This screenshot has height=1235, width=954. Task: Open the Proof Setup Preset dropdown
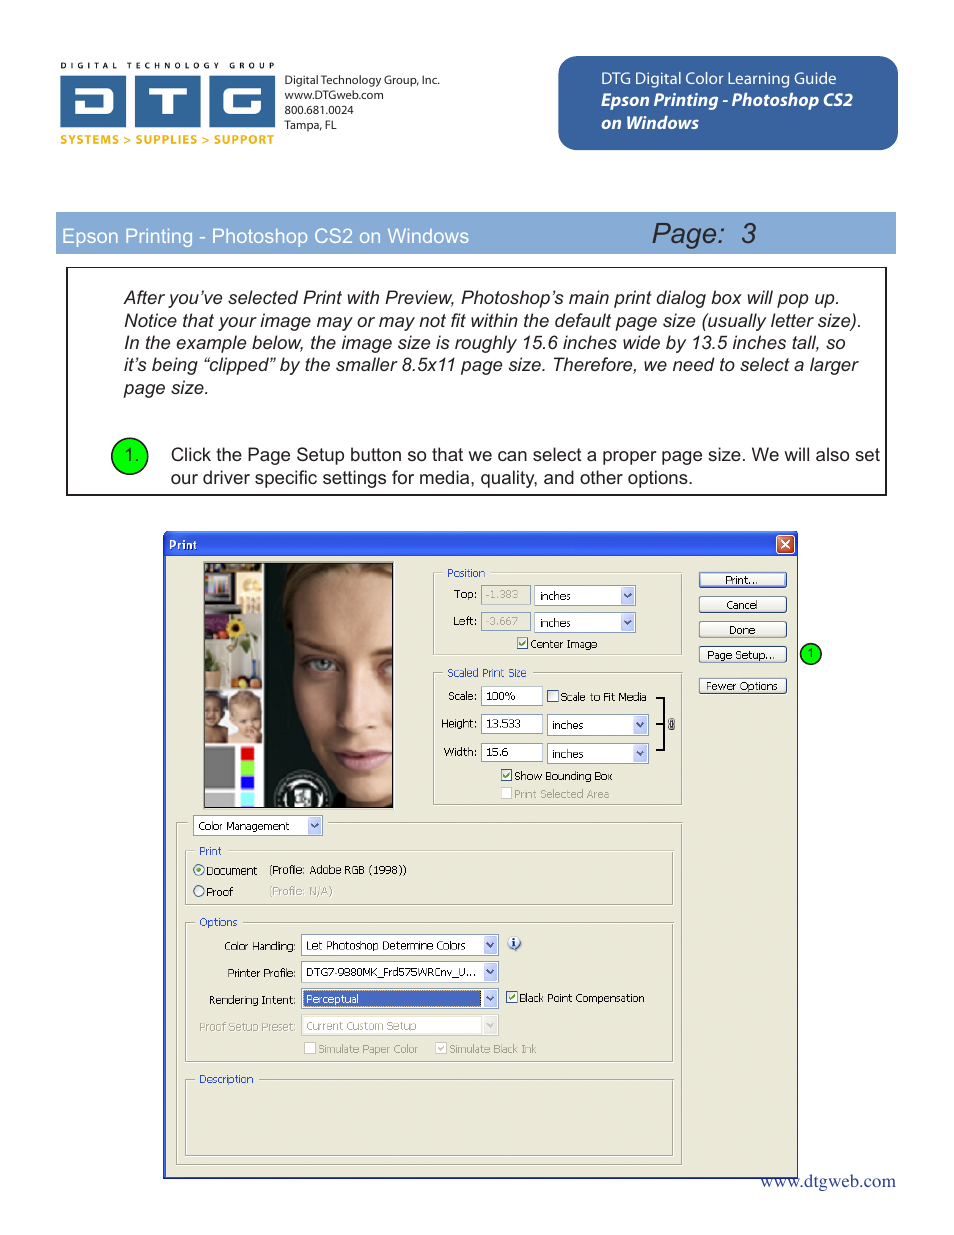(490, 1025)
